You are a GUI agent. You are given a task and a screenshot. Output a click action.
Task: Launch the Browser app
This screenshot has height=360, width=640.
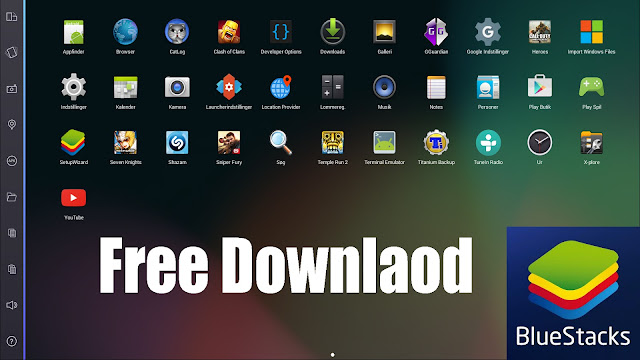(125, 32)
